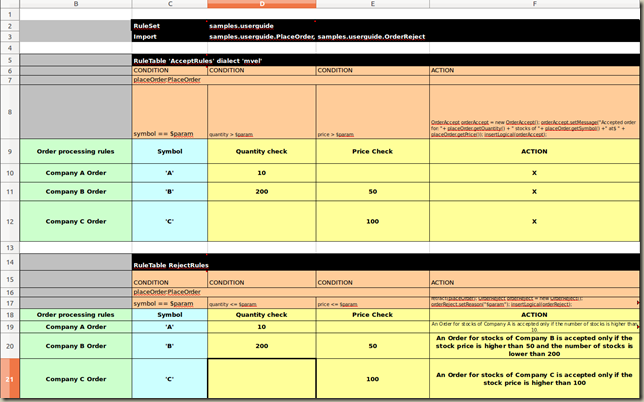Select column header F
This screenshot has width=644, height=402.
pyautogui.click(x=534, y=4)
